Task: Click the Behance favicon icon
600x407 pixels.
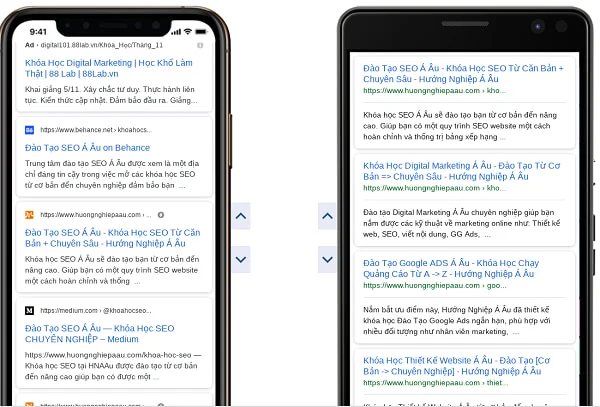Action: tap(29, 130)
